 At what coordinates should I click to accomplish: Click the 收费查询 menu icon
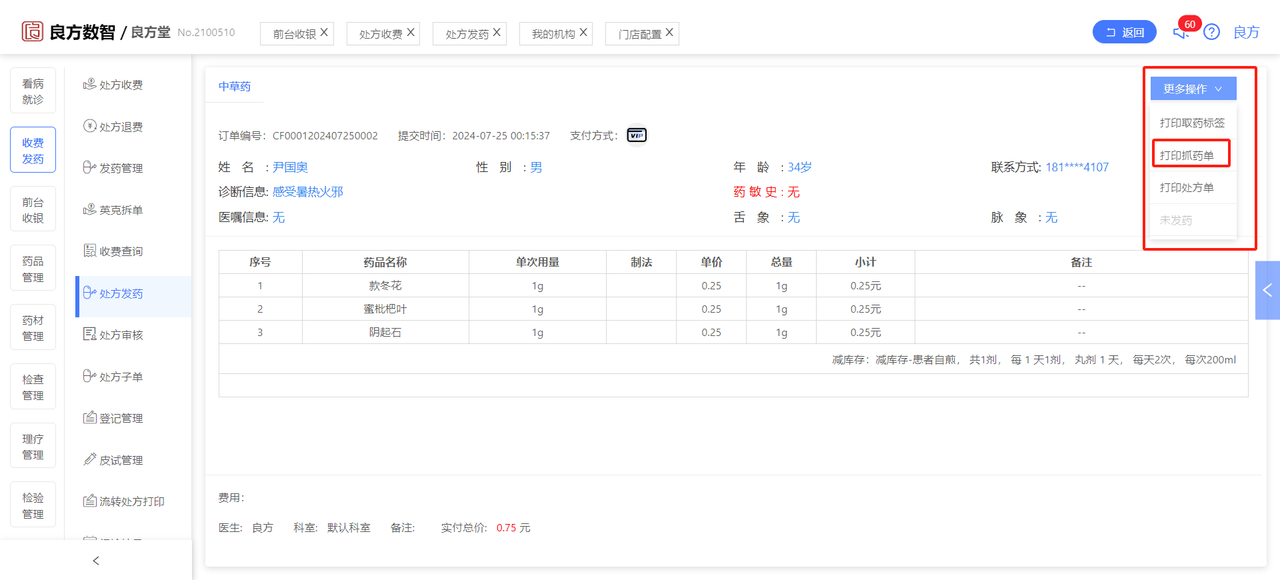point(90,251)
